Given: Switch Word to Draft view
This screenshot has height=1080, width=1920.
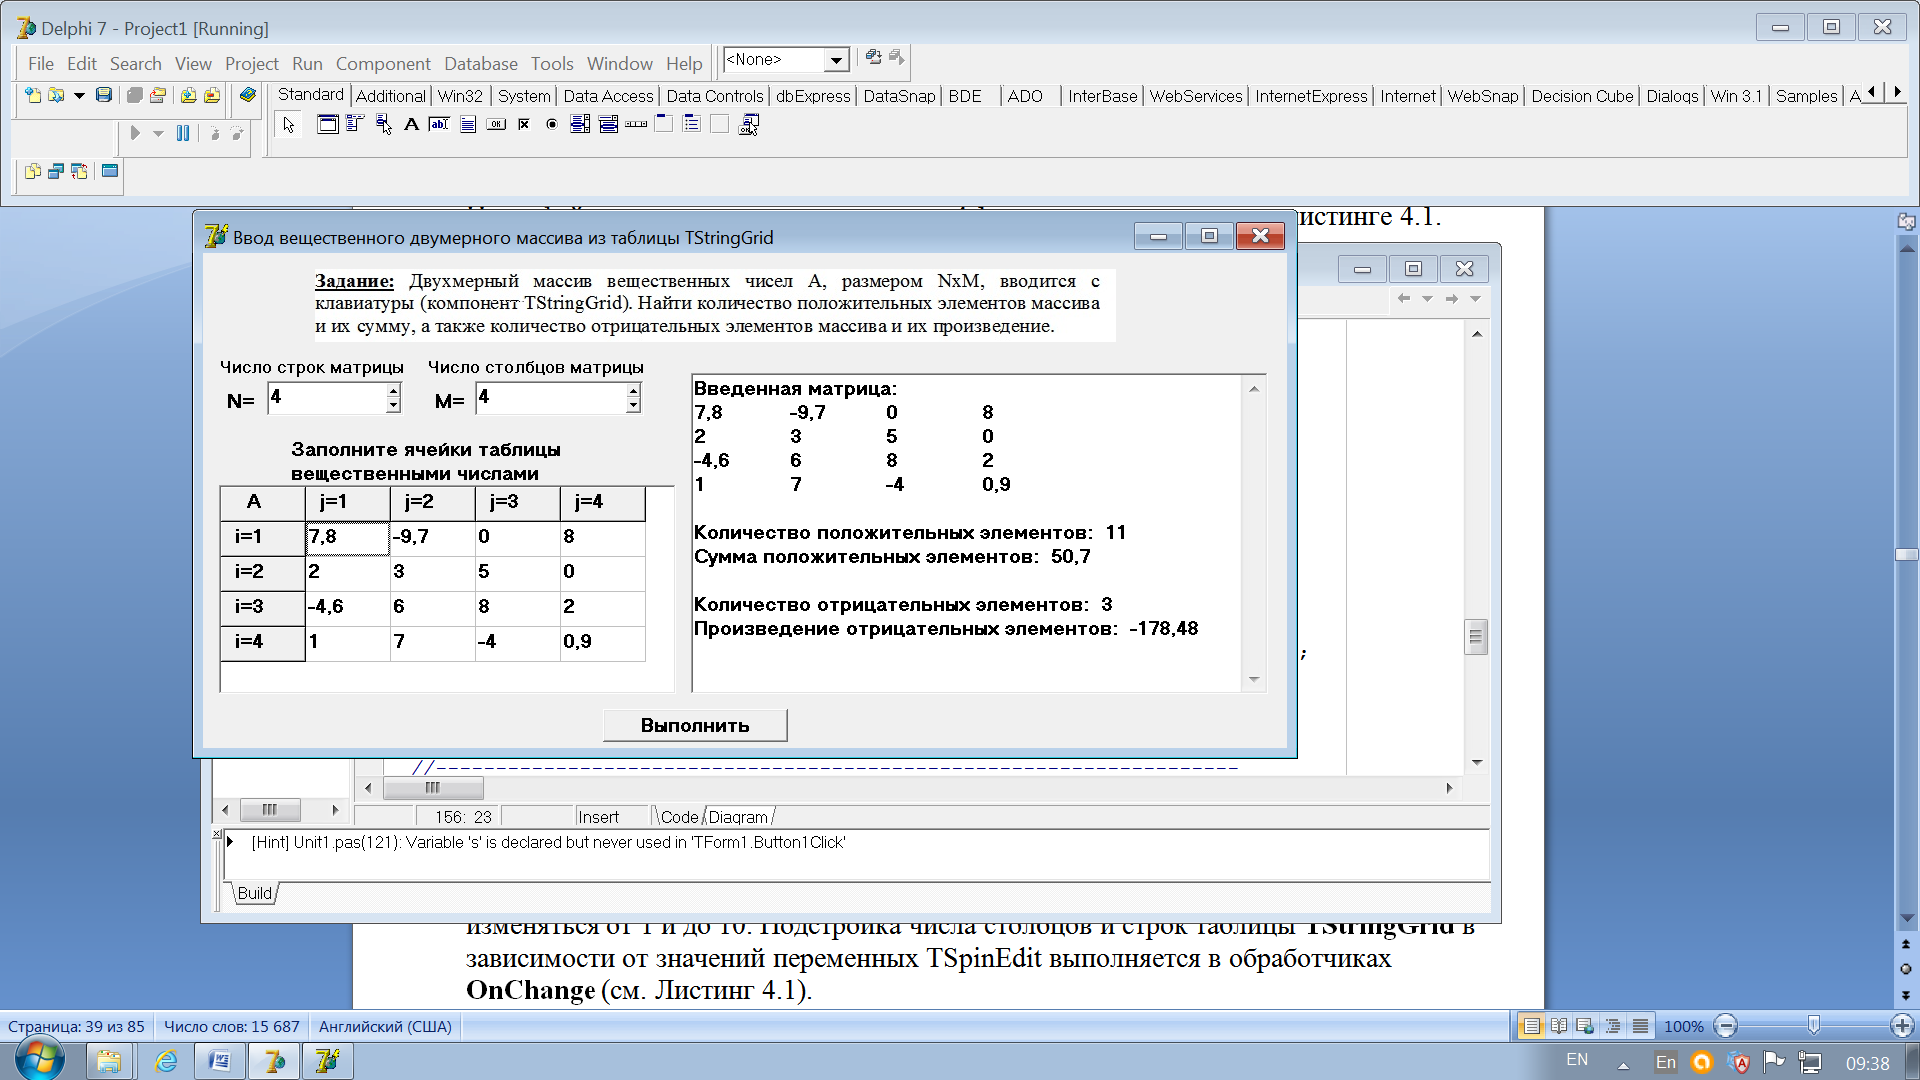Looking at the screenshot, I should coord(1640,1026).
